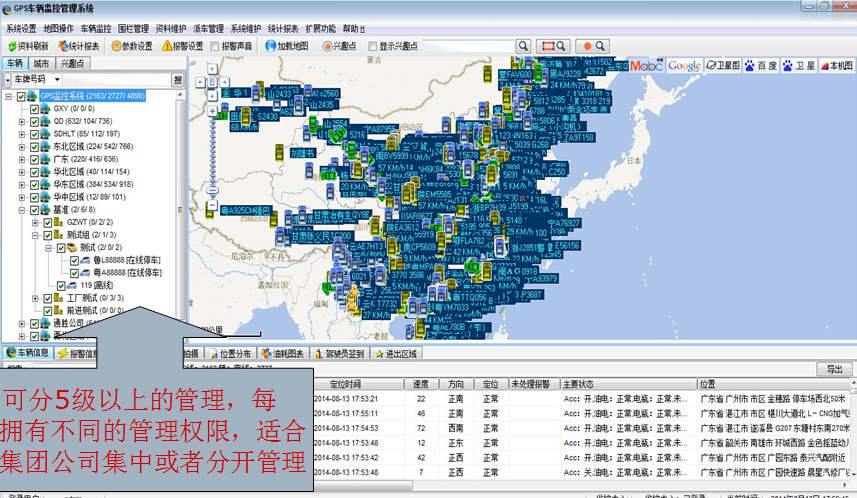This screenshot has height=498, width=857.
Task: Collapse the 测试组 tree node
Action: (x=35, y=235)
